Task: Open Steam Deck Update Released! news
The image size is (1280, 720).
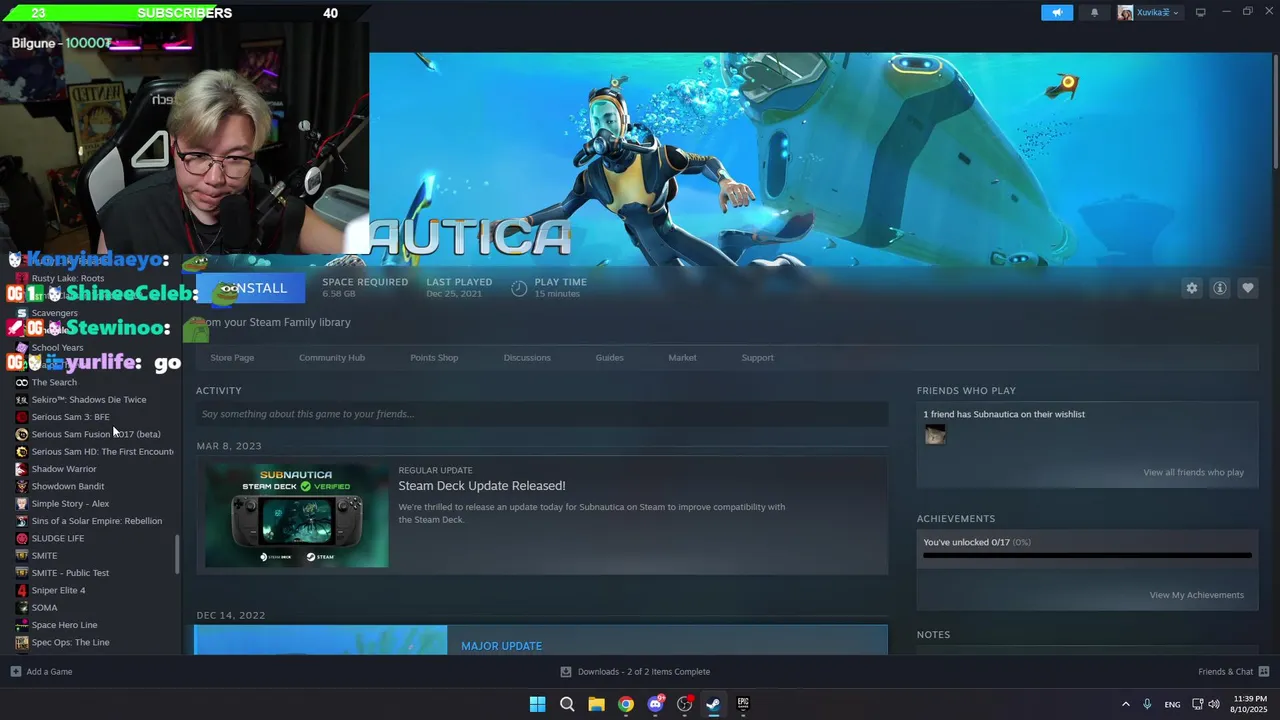Action: [482, 486]
